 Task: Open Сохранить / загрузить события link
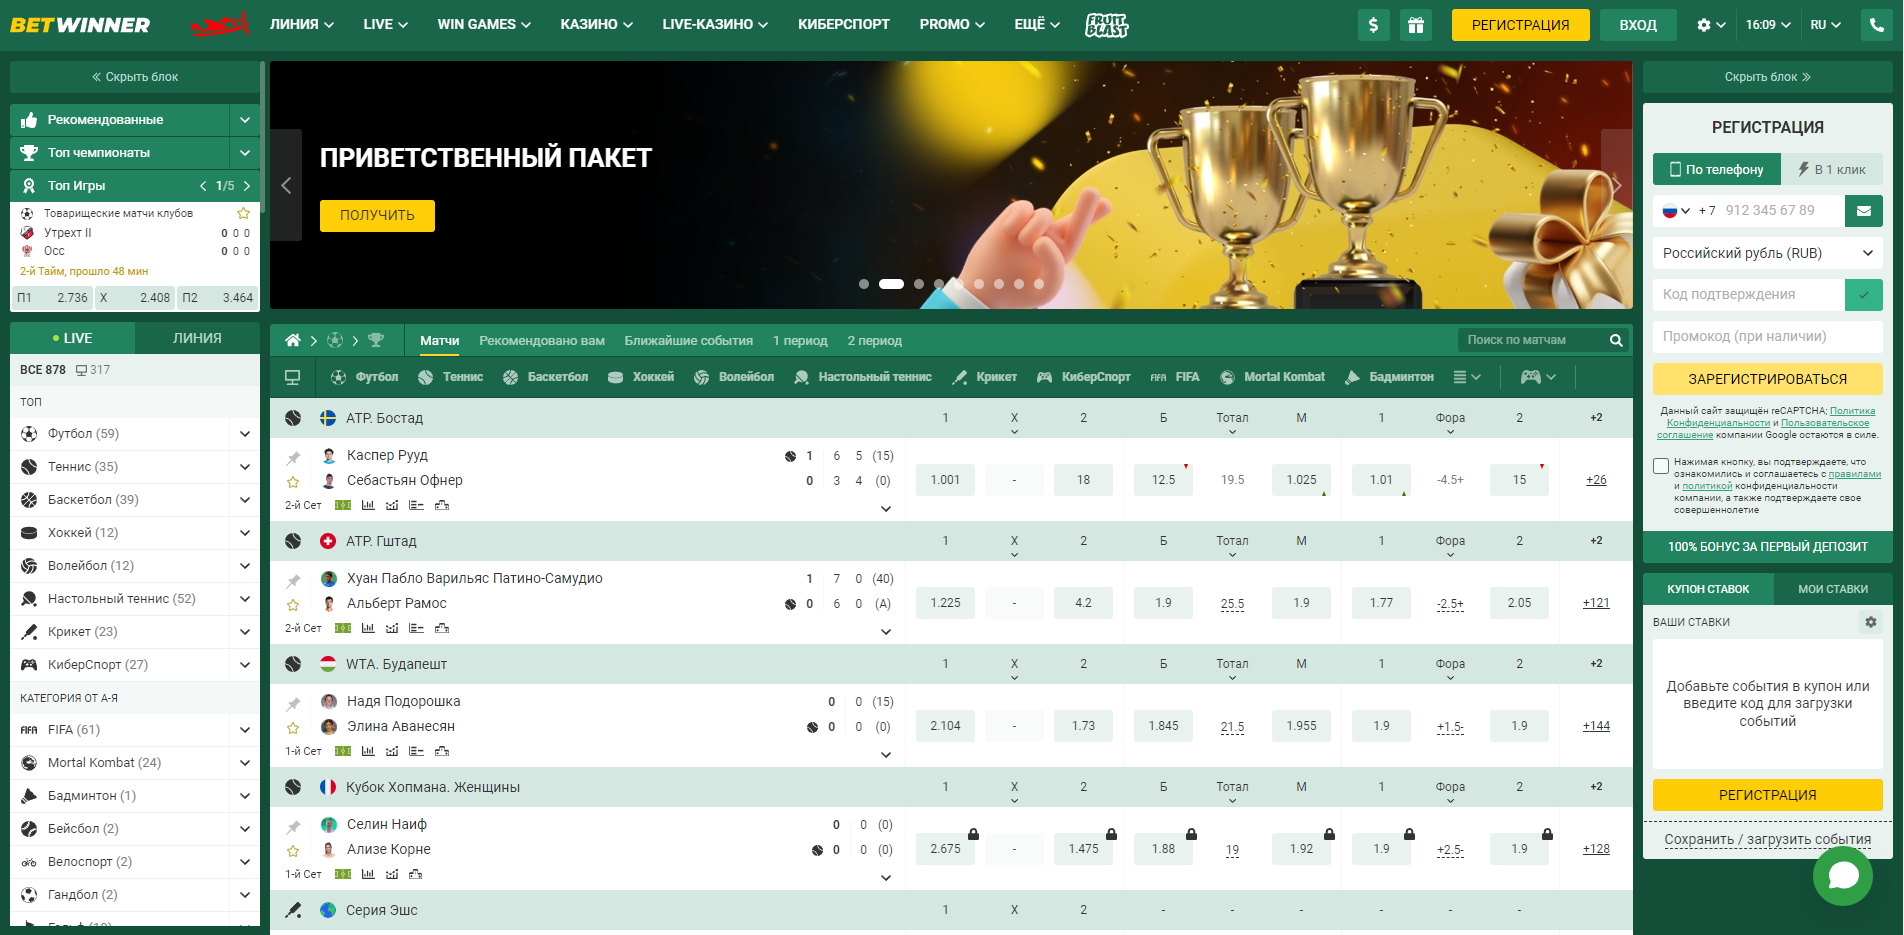1767,840
